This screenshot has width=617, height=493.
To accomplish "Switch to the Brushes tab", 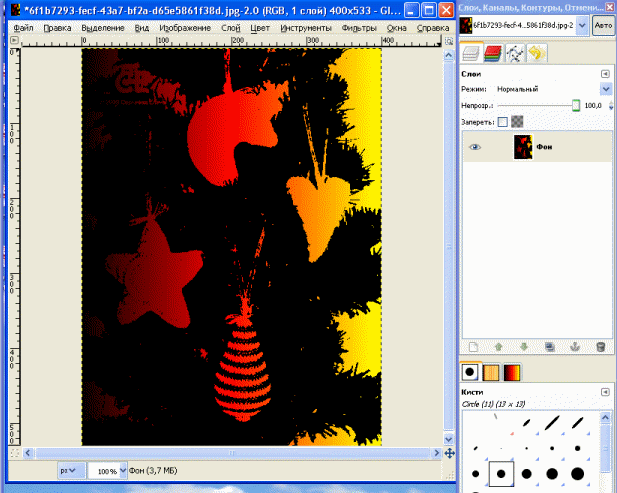I will [470, 372].
